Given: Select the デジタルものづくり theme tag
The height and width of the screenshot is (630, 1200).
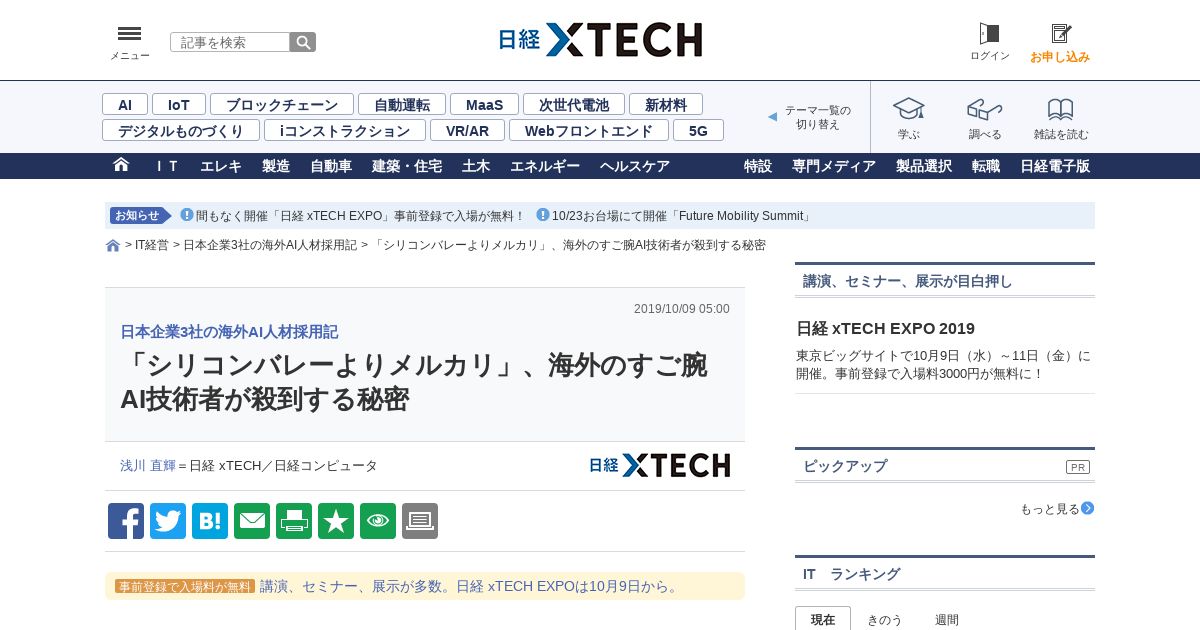Looking at the screenshot, I should 181,130.
